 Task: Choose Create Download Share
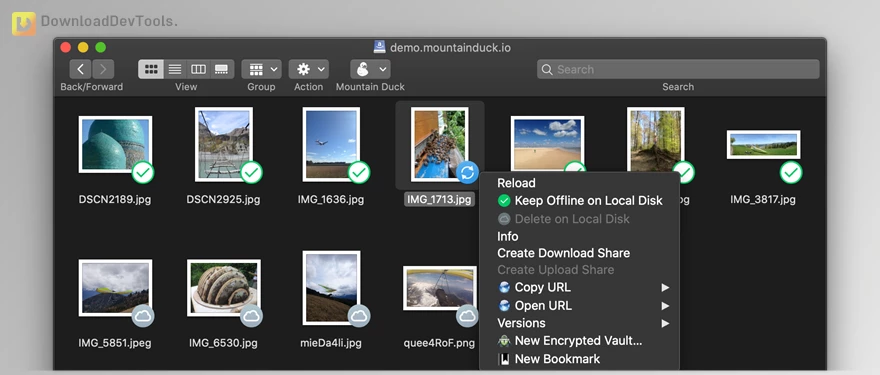coord(579,253)
